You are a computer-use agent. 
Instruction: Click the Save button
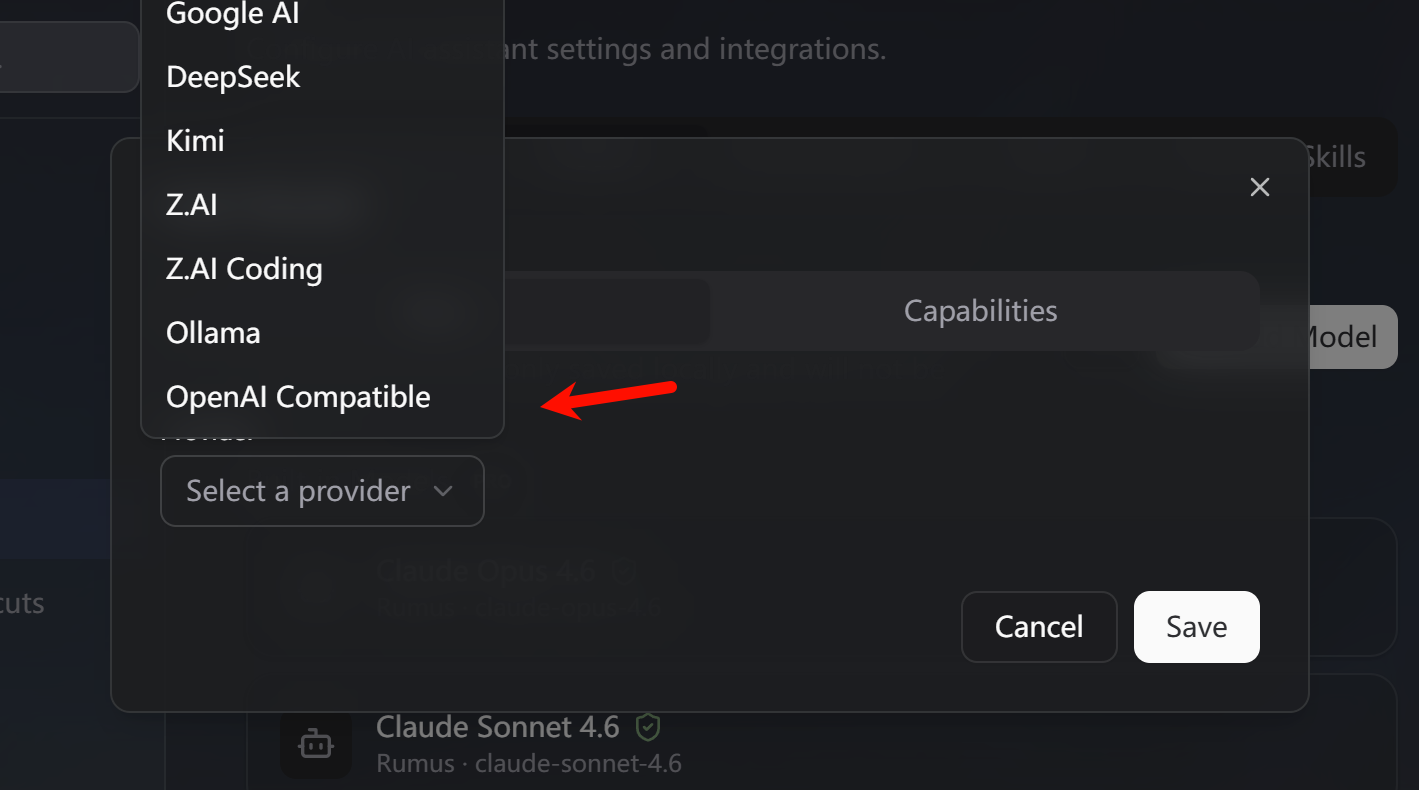point(1196,627)
